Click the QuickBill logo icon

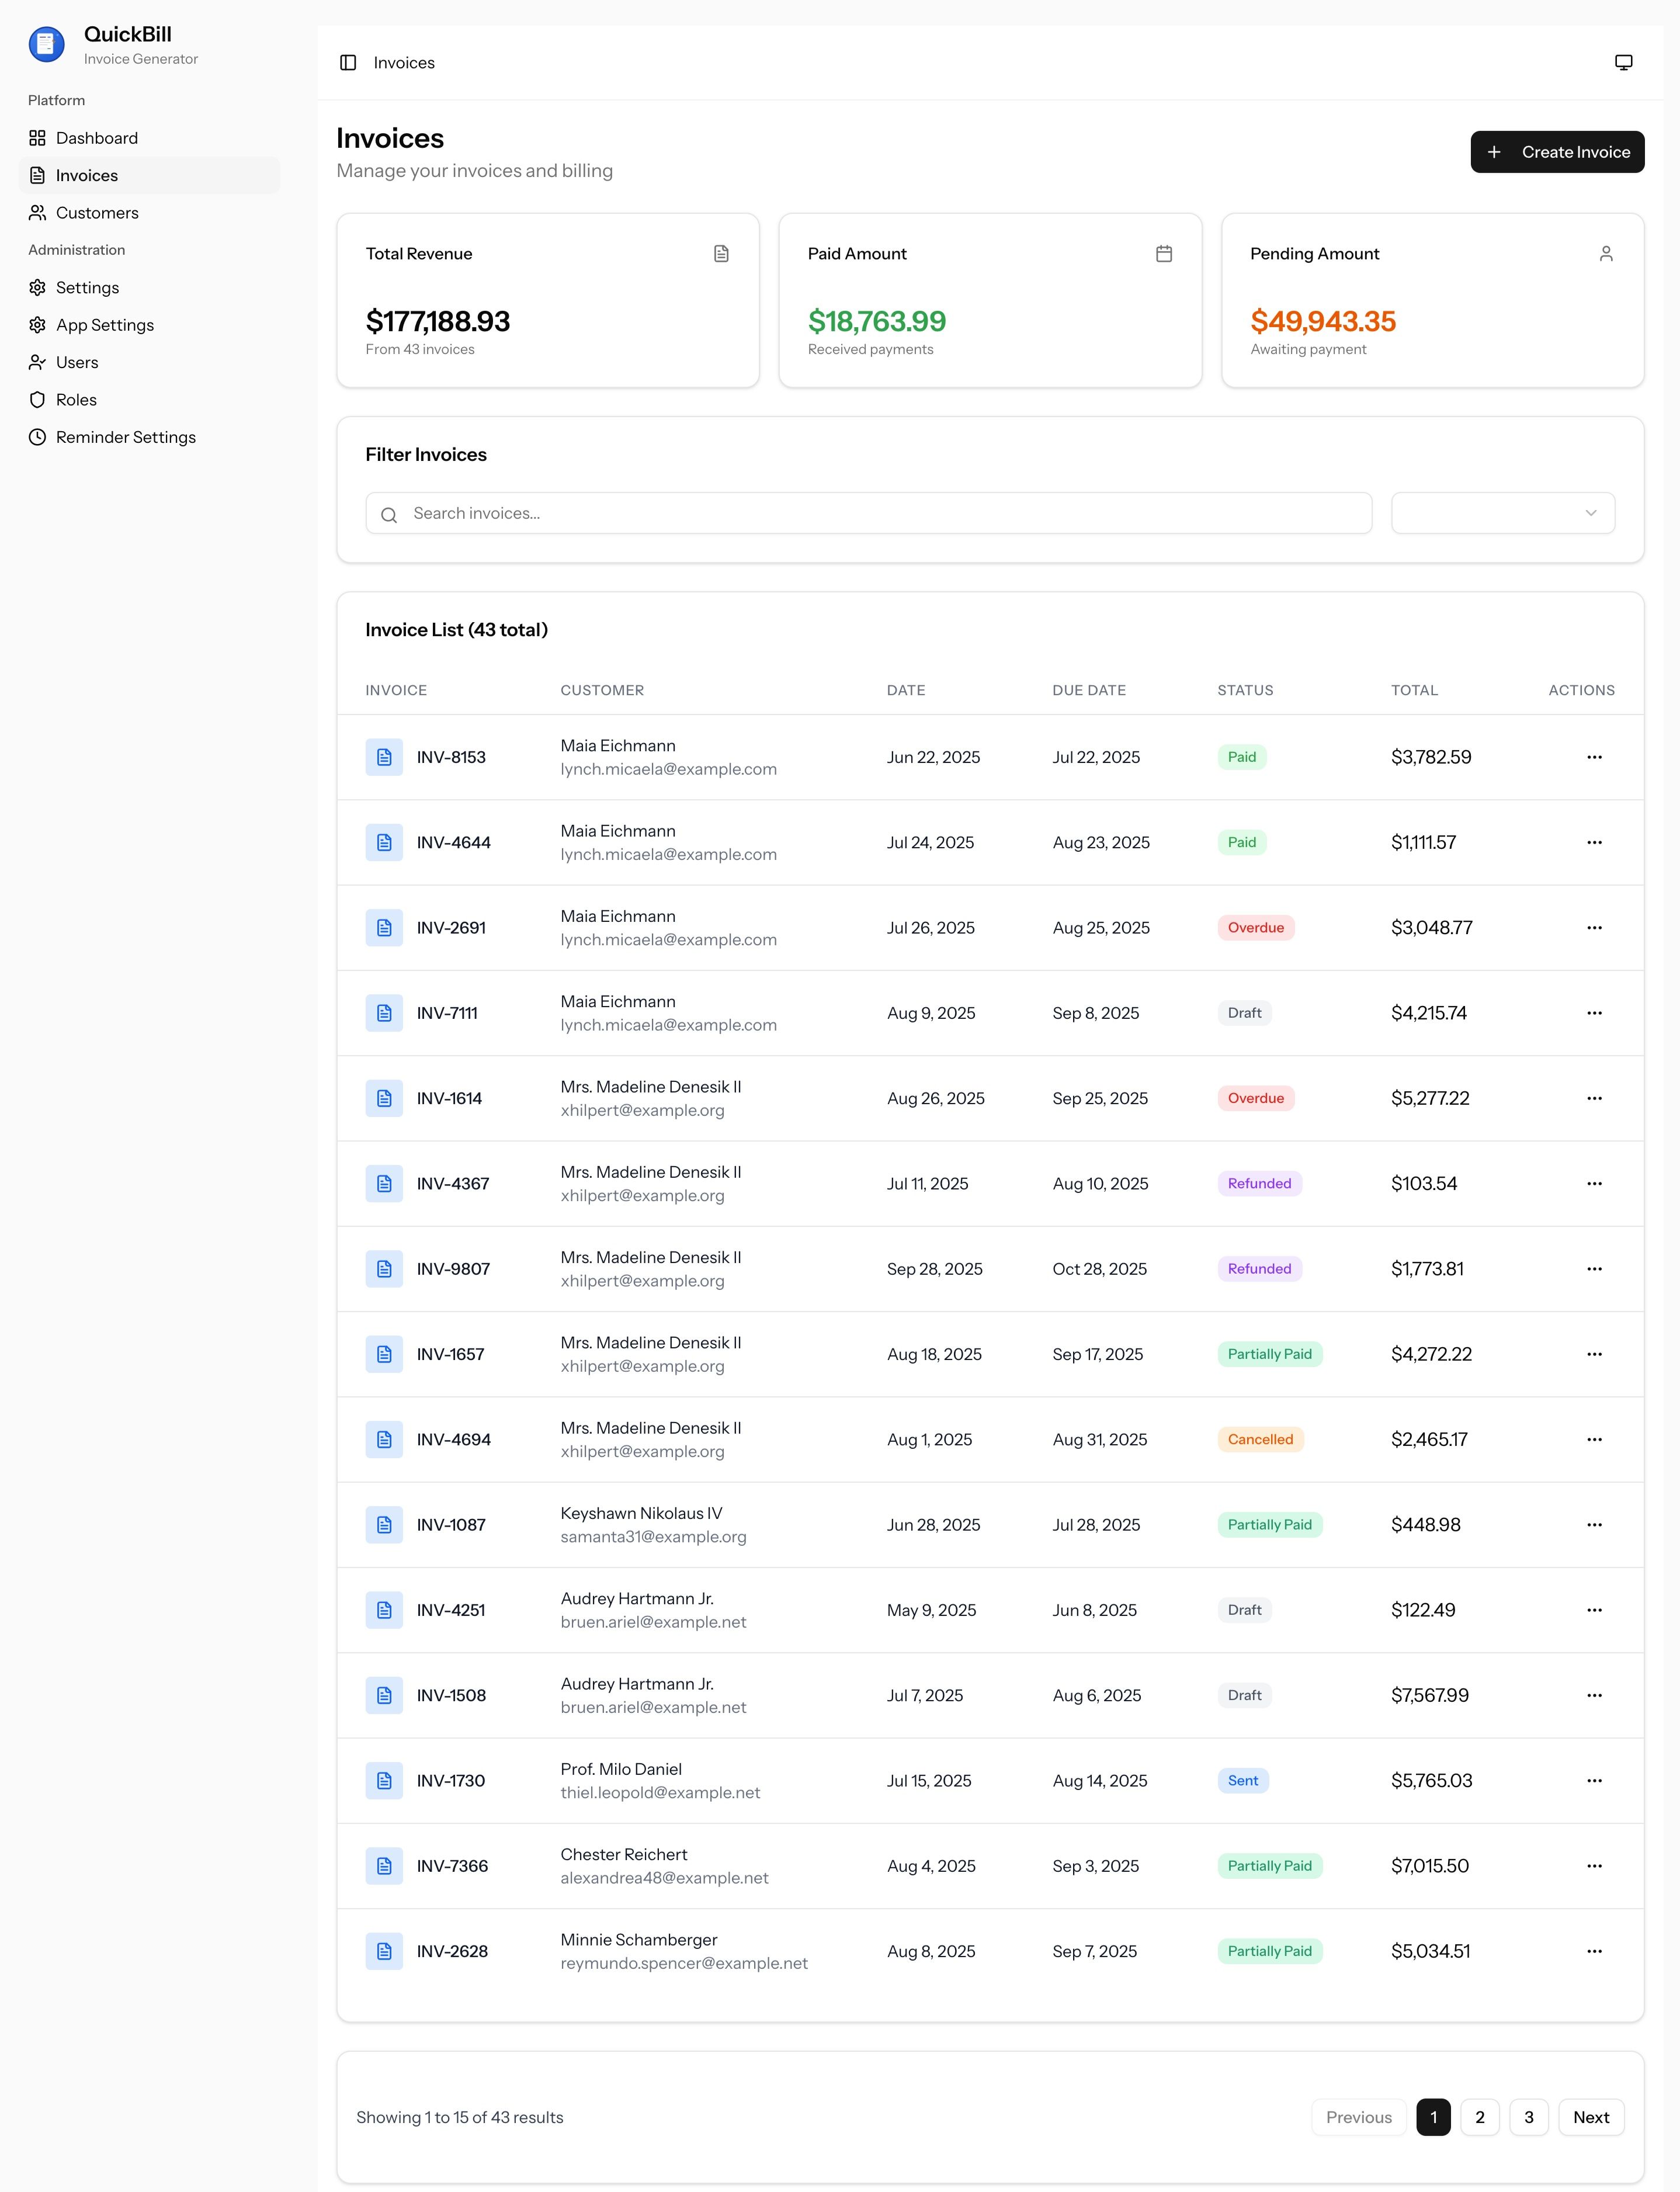[47, 44]
